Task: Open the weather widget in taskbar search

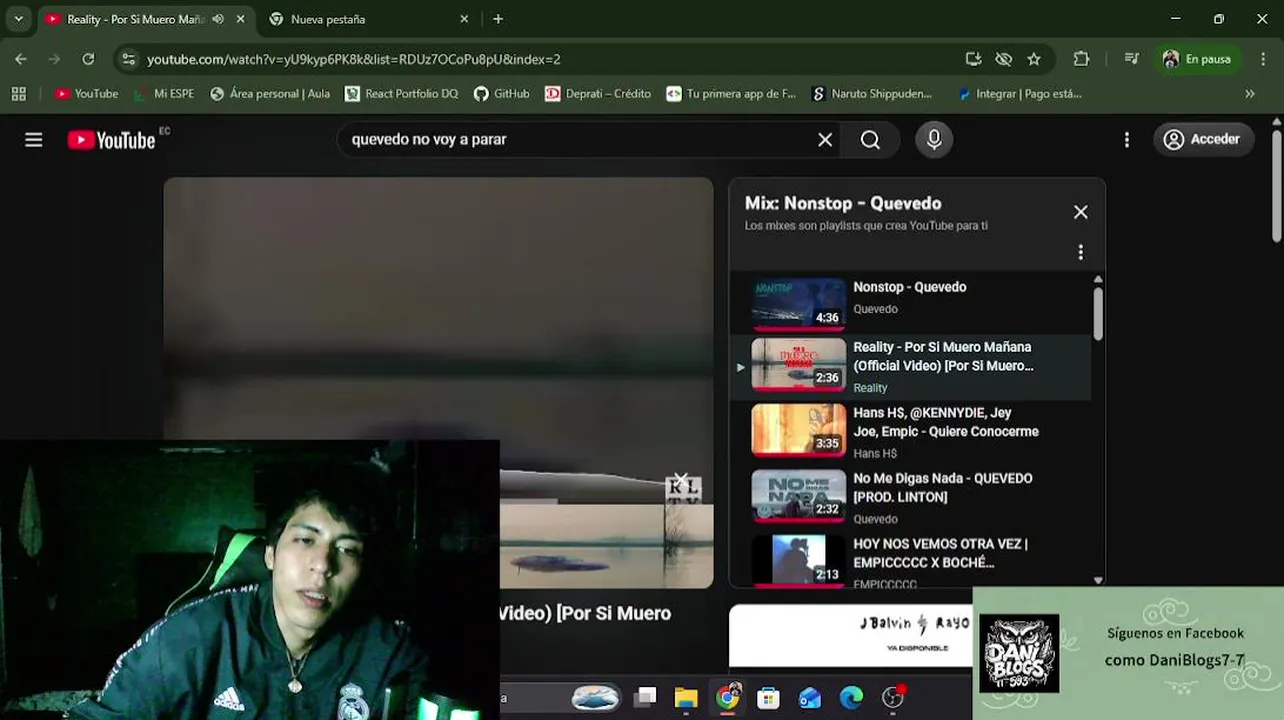Action: 595,697
